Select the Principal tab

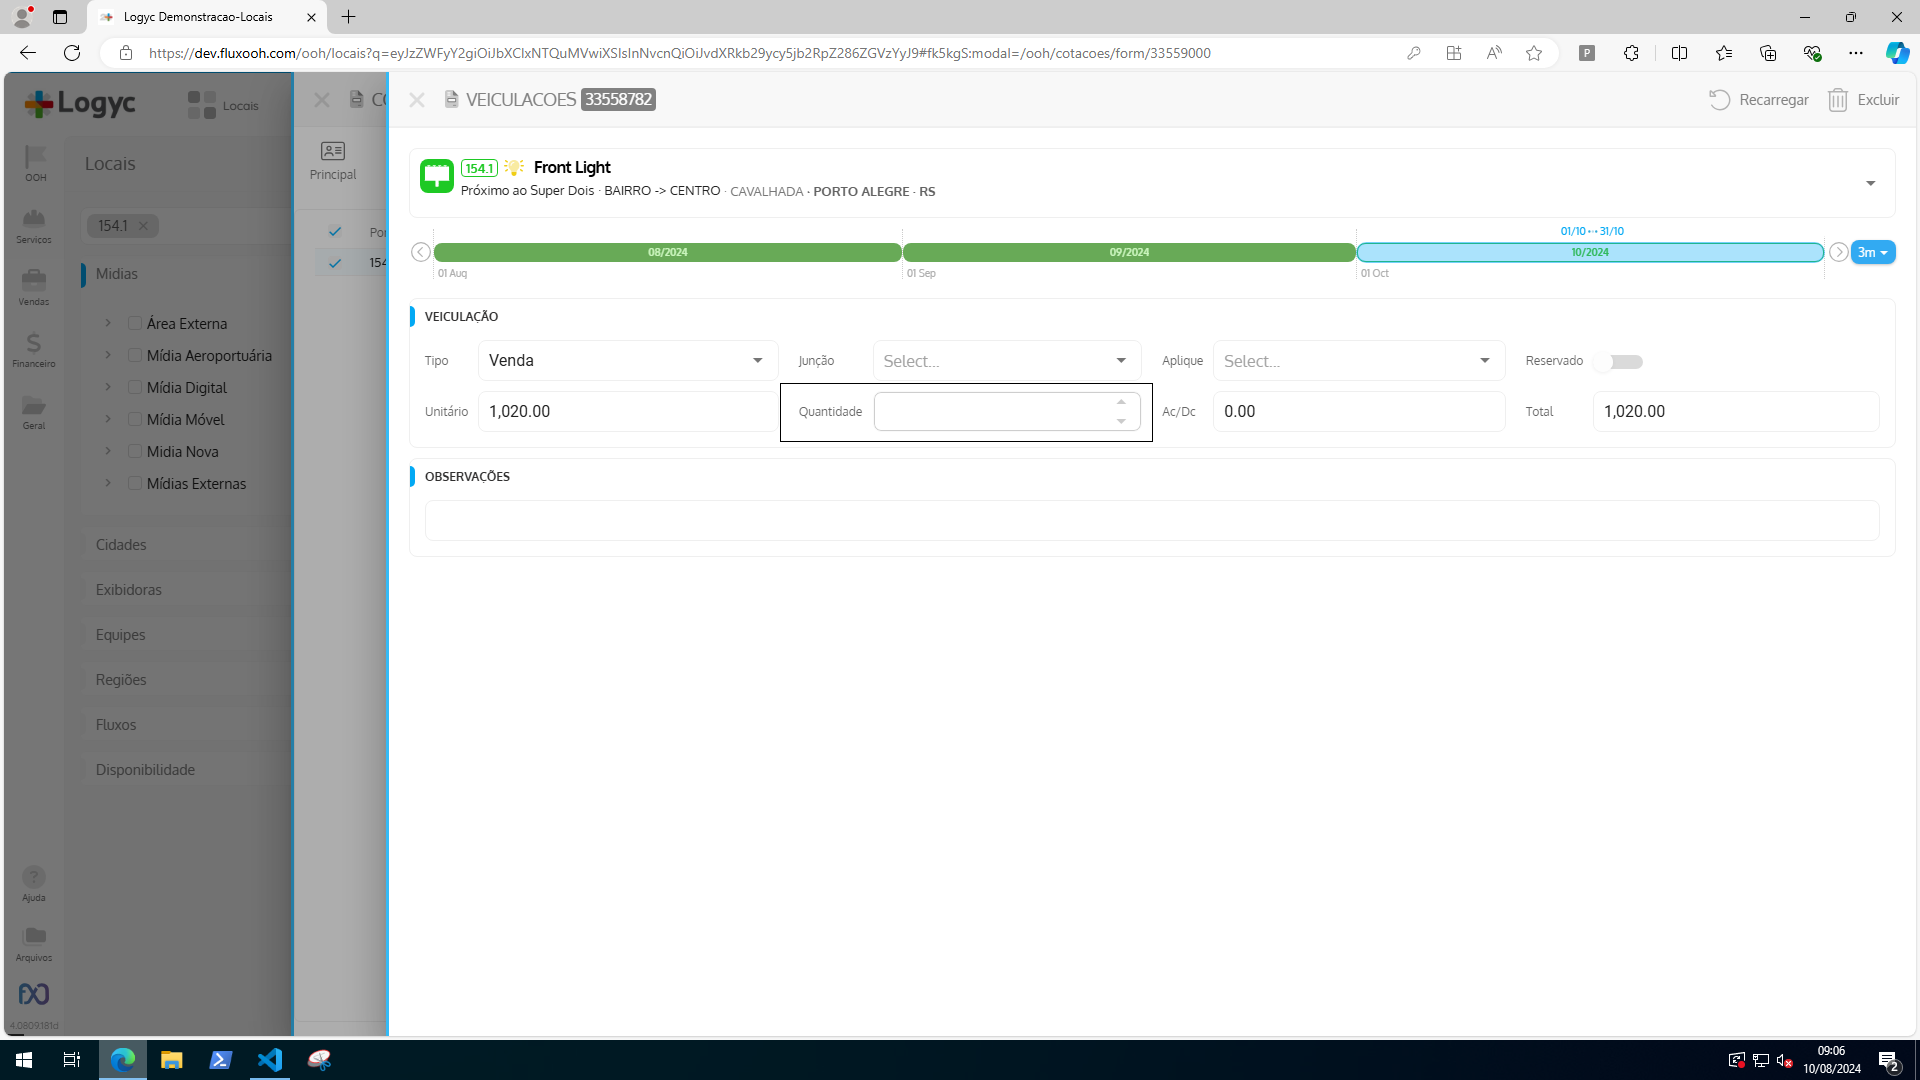(x=333, y=160)
